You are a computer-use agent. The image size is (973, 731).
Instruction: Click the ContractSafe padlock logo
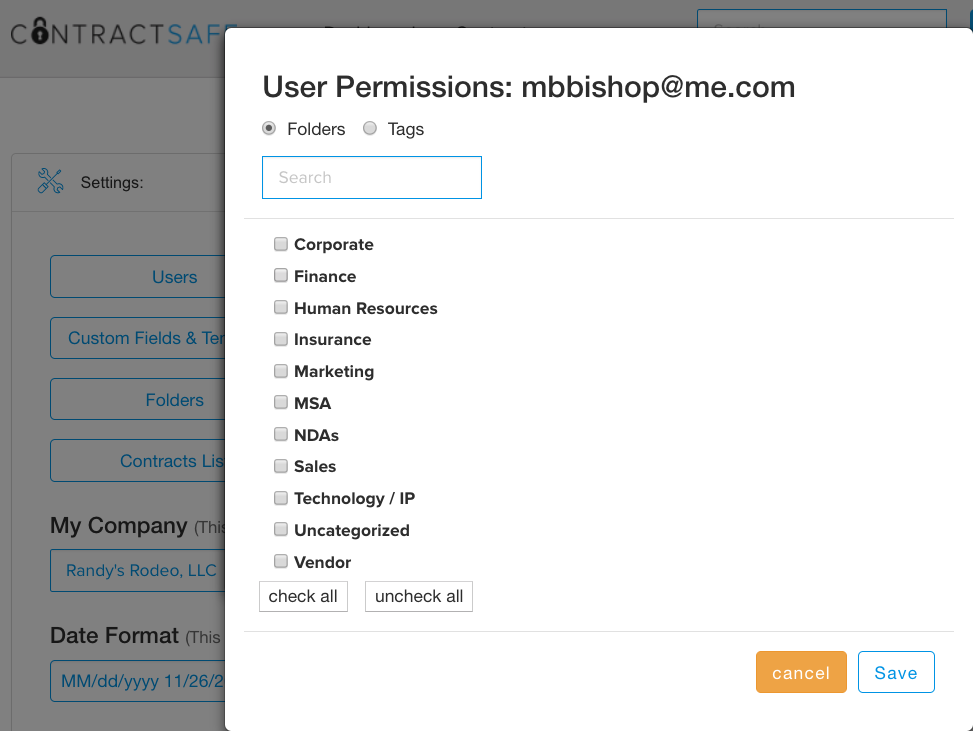40,33
